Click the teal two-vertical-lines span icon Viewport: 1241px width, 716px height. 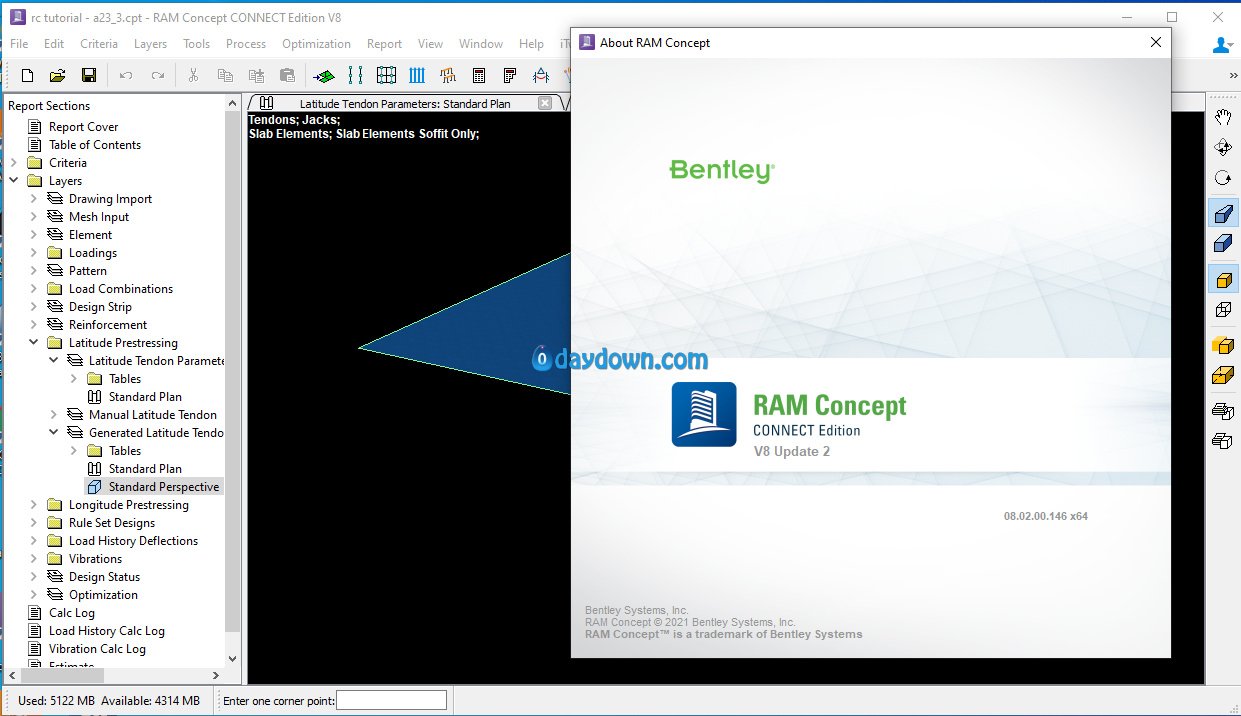(x=355, y=75)
